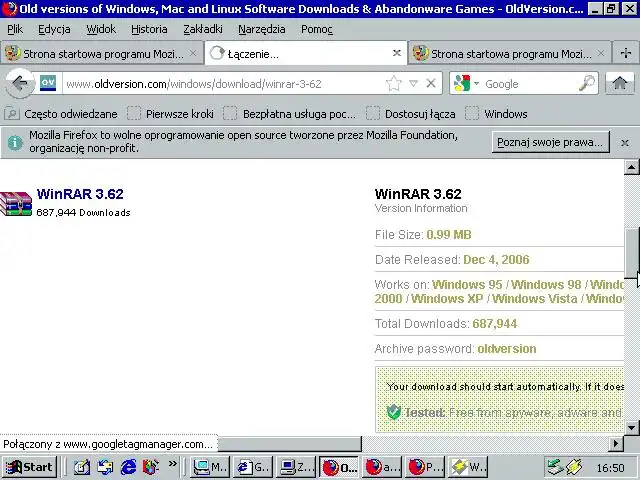This screenshot has height=480, width=640.
Task: Open the Windows Start menu
Action: click(x=29, y=467)
